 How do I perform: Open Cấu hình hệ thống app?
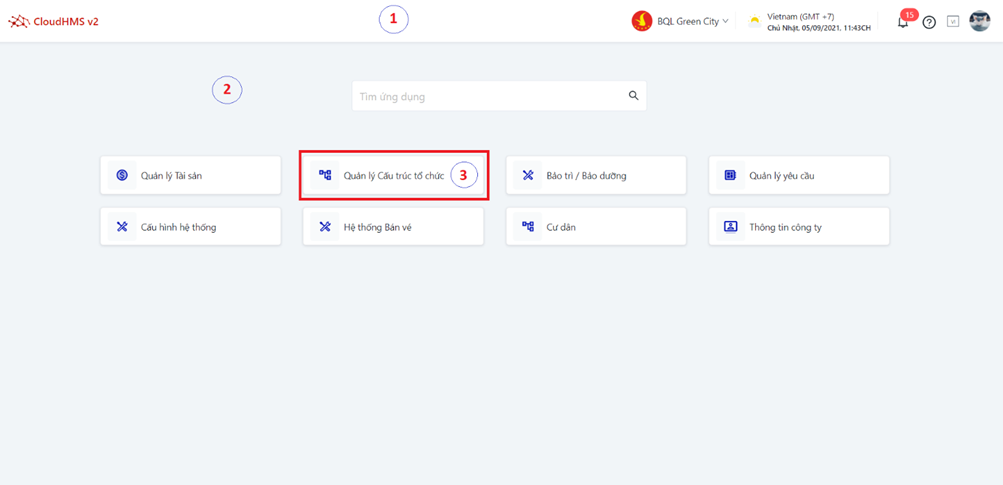point(190,227)
